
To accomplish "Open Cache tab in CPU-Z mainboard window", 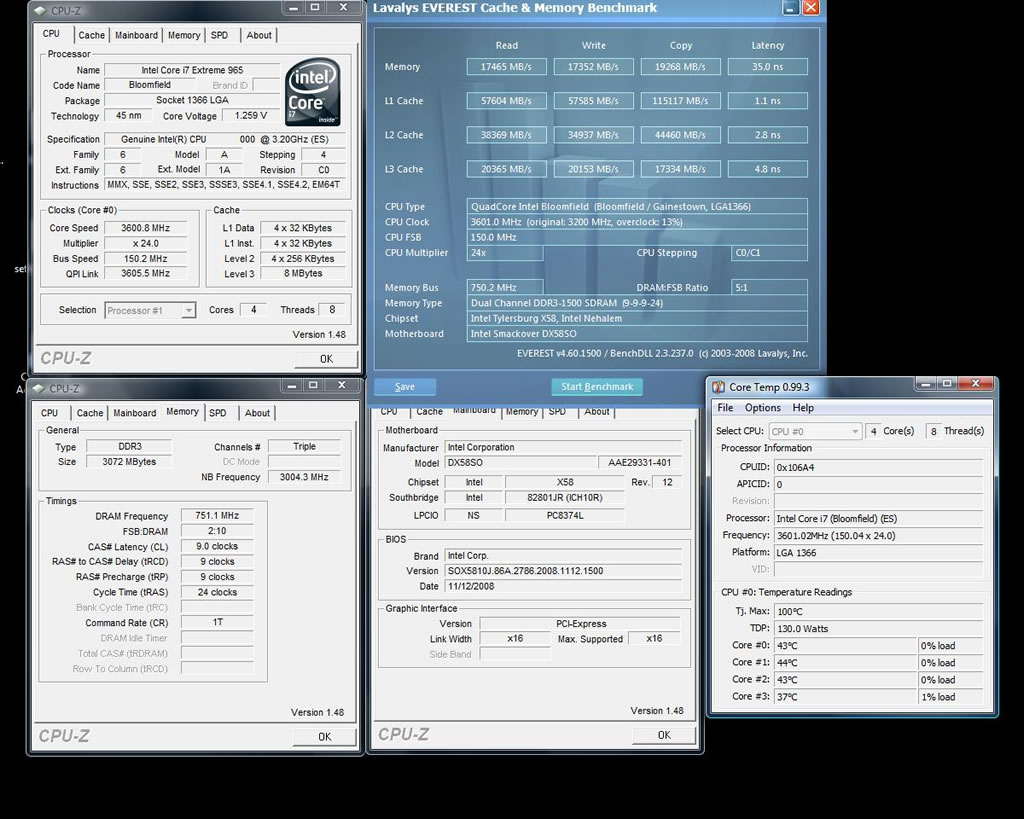I will 429,412.
